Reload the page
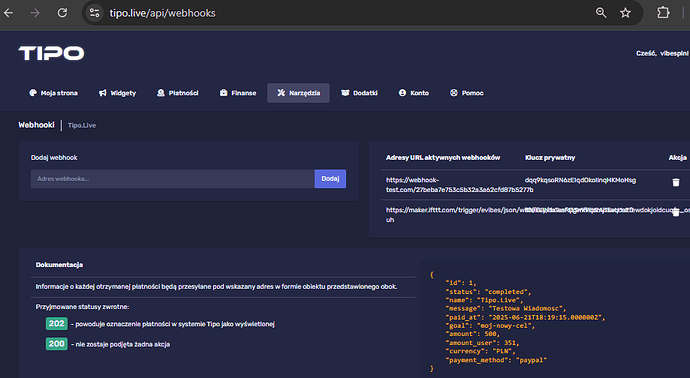 pyautogui.click(x=62, y=13)
